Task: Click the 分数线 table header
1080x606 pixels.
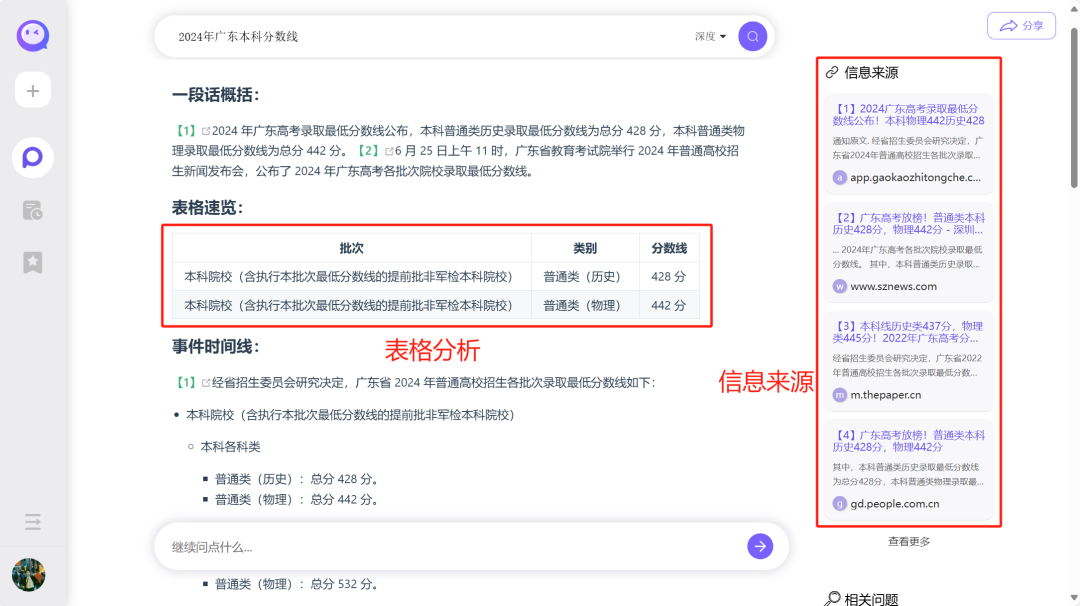Action: 669,248
